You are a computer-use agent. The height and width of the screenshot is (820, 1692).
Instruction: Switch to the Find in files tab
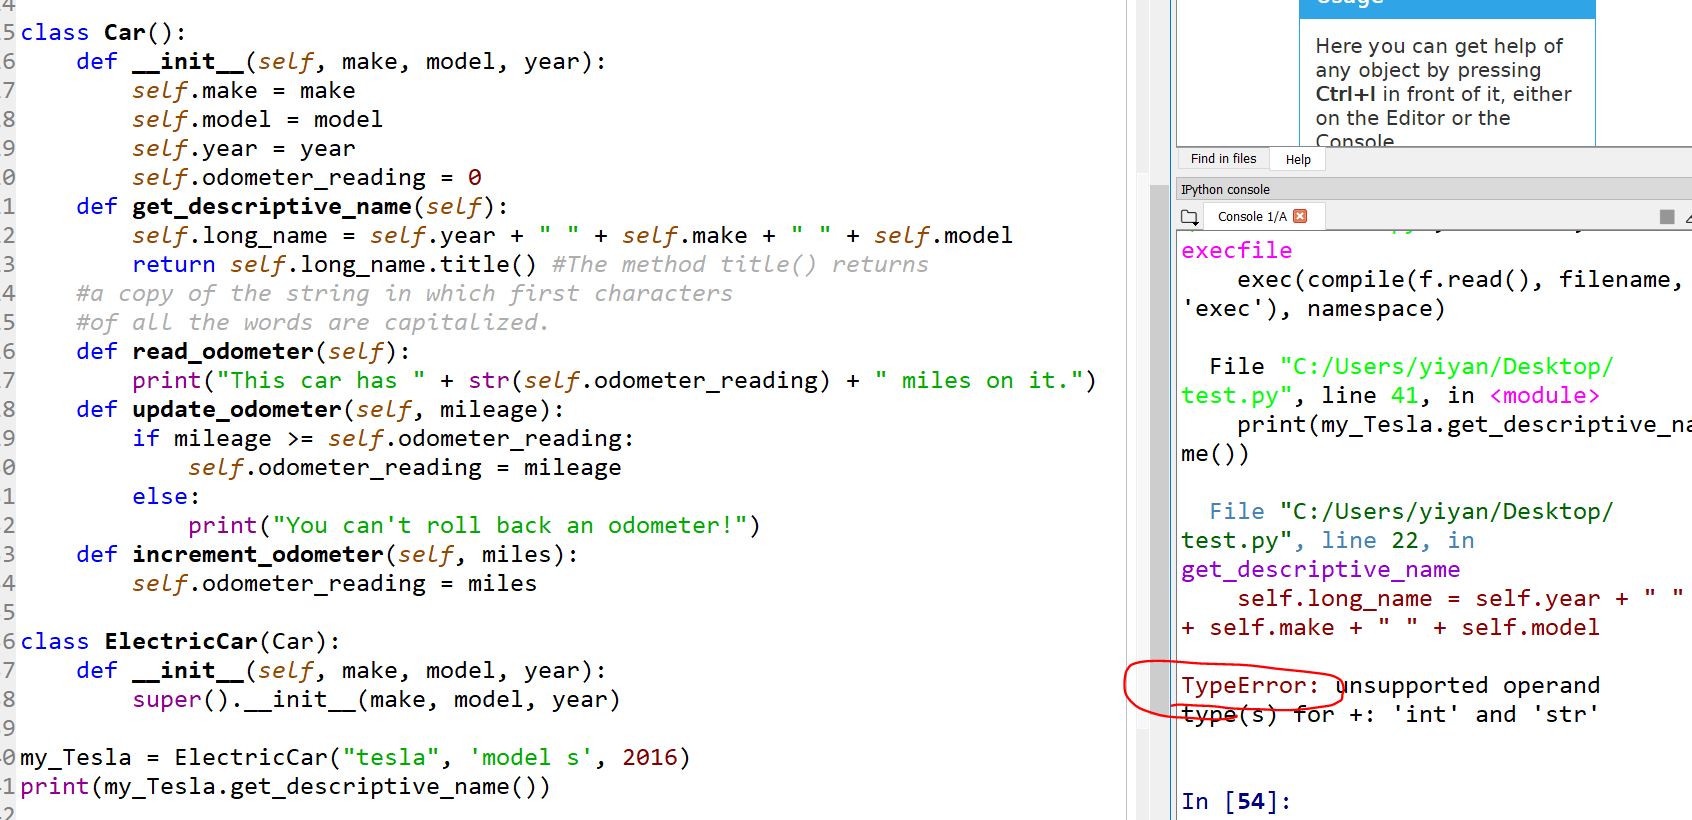pos(1223,159)
